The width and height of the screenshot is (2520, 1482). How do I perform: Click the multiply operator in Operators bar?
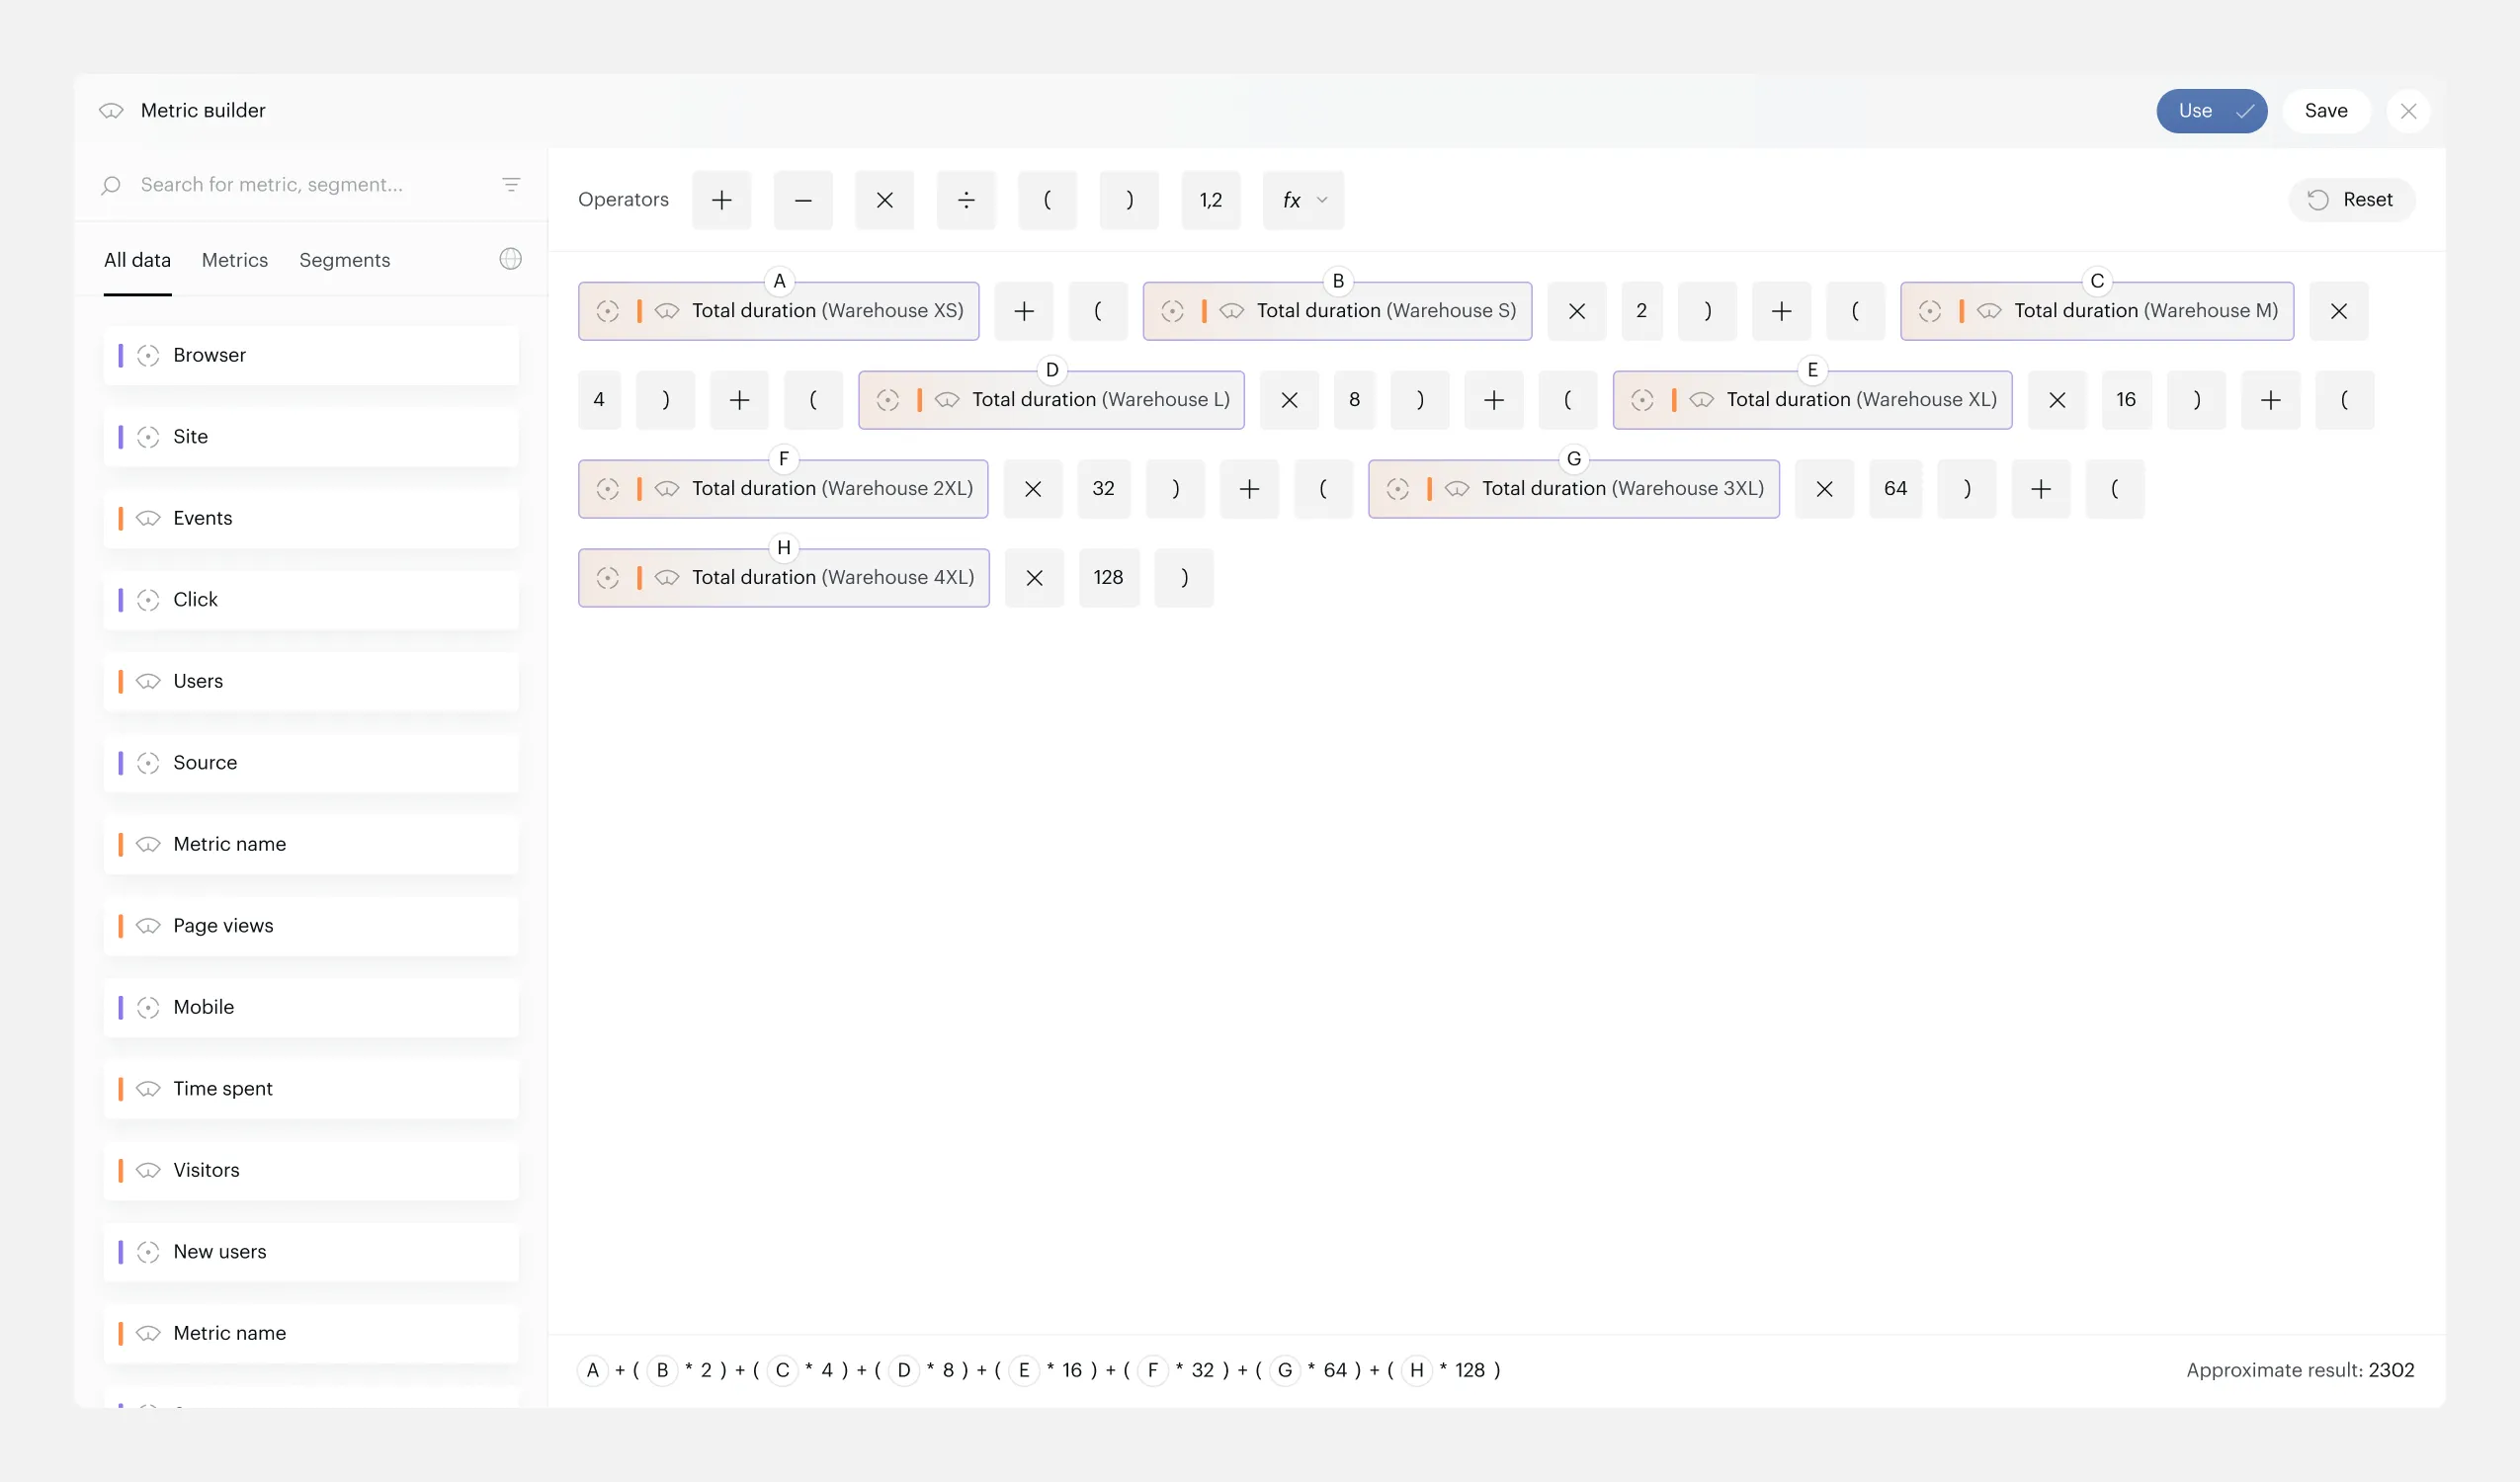(884, 200)
